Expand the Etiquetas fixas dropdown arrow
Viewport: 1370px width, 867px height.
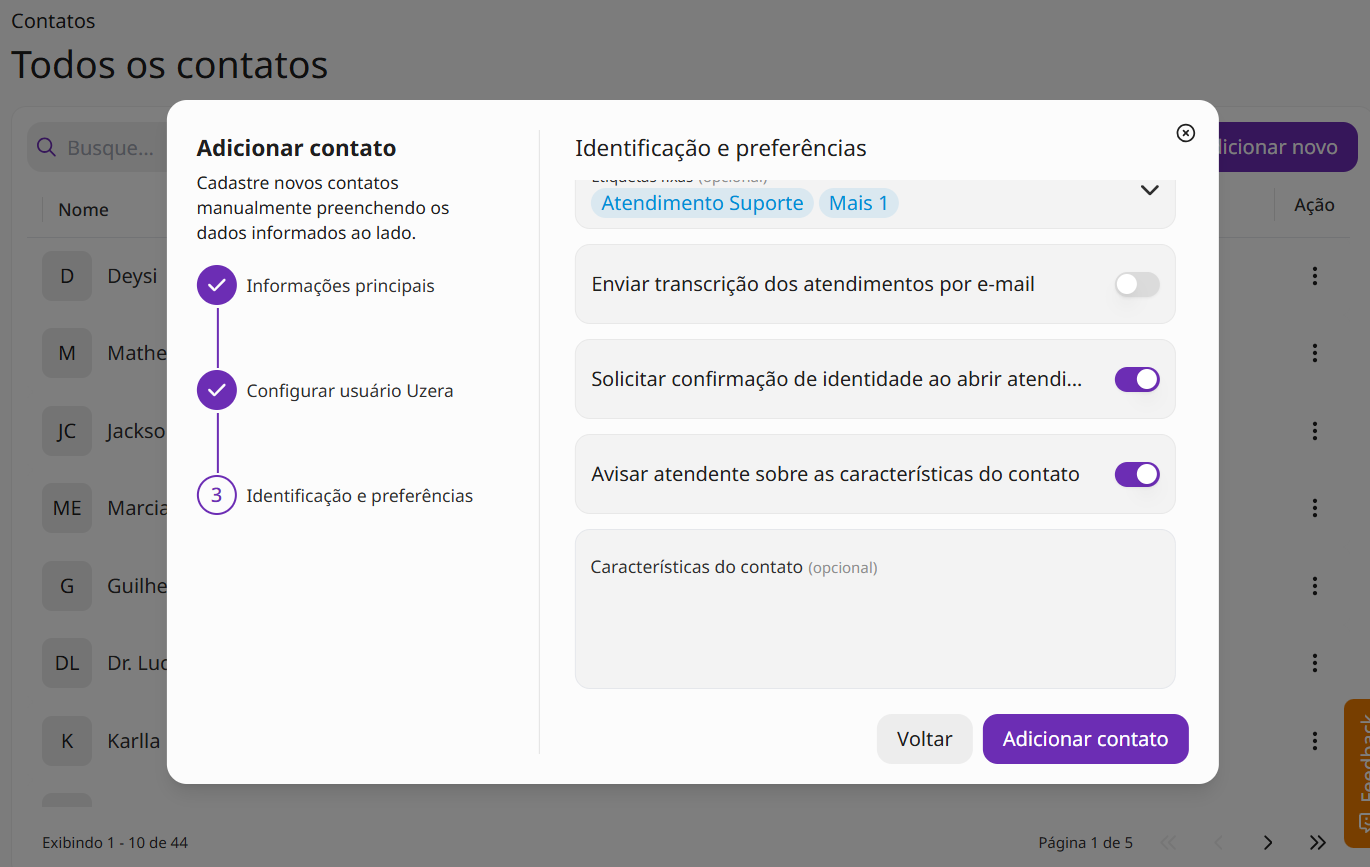pyautogui.click(x=1149, y=190)
